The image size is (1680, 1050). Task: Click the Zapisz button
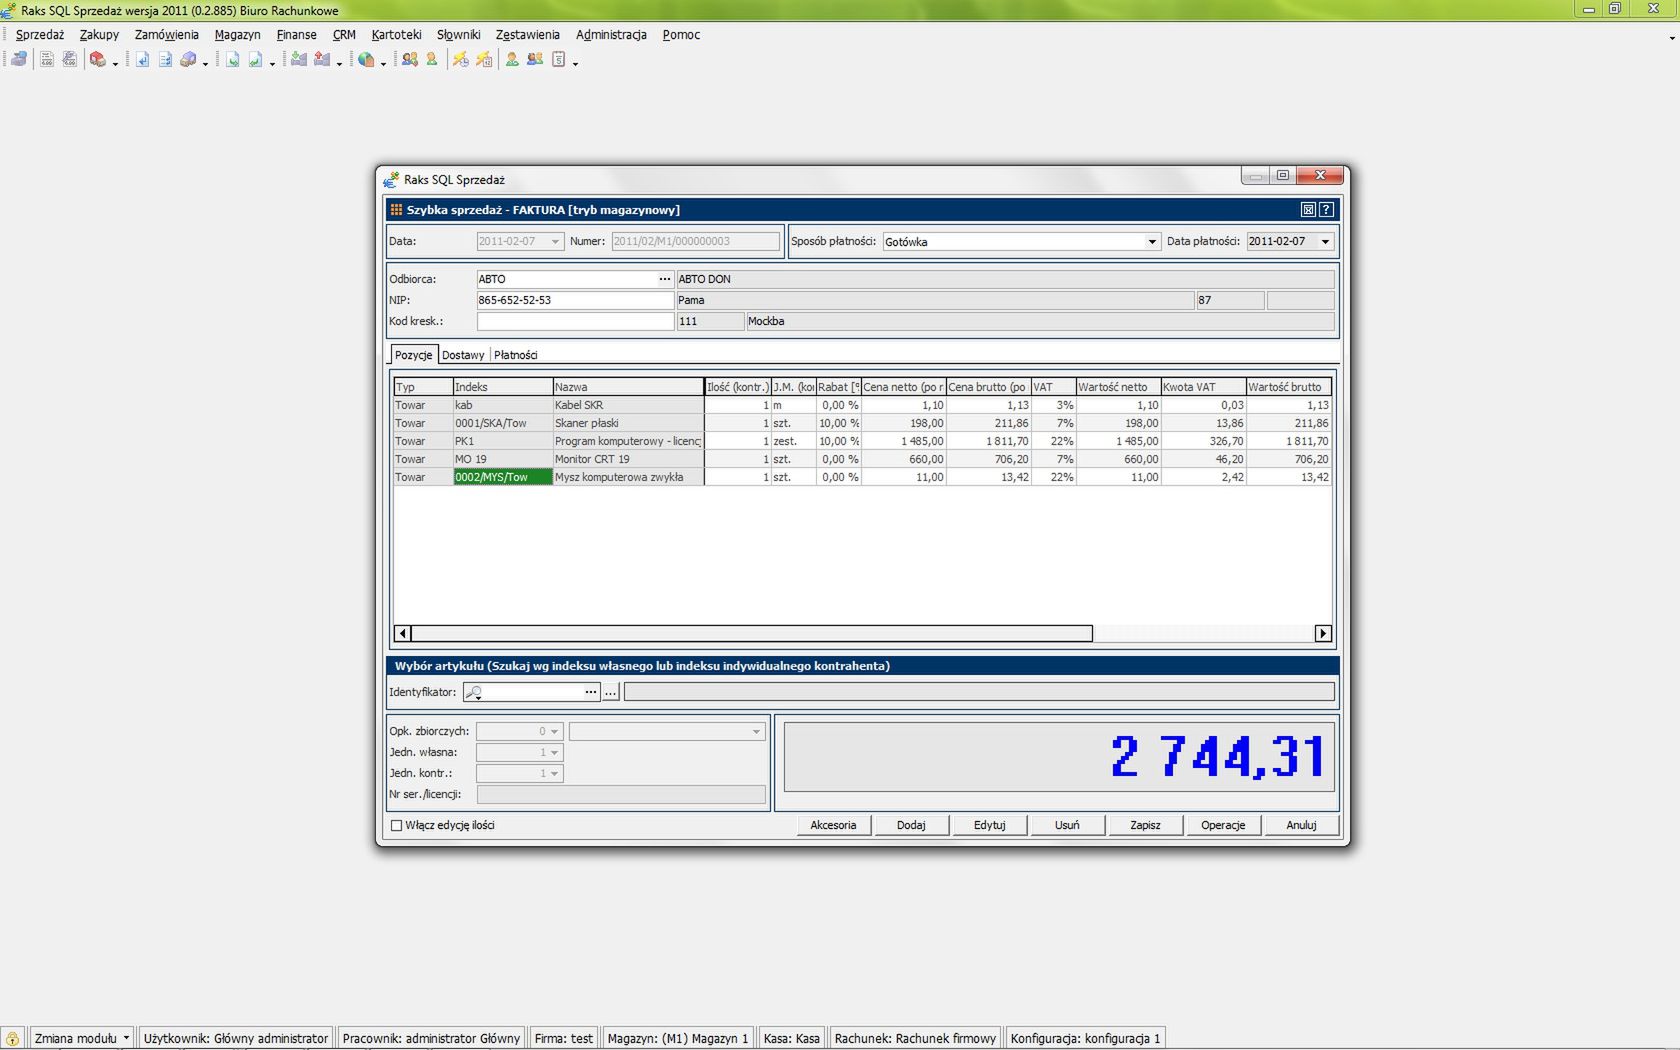click(x=1145, y=826)
